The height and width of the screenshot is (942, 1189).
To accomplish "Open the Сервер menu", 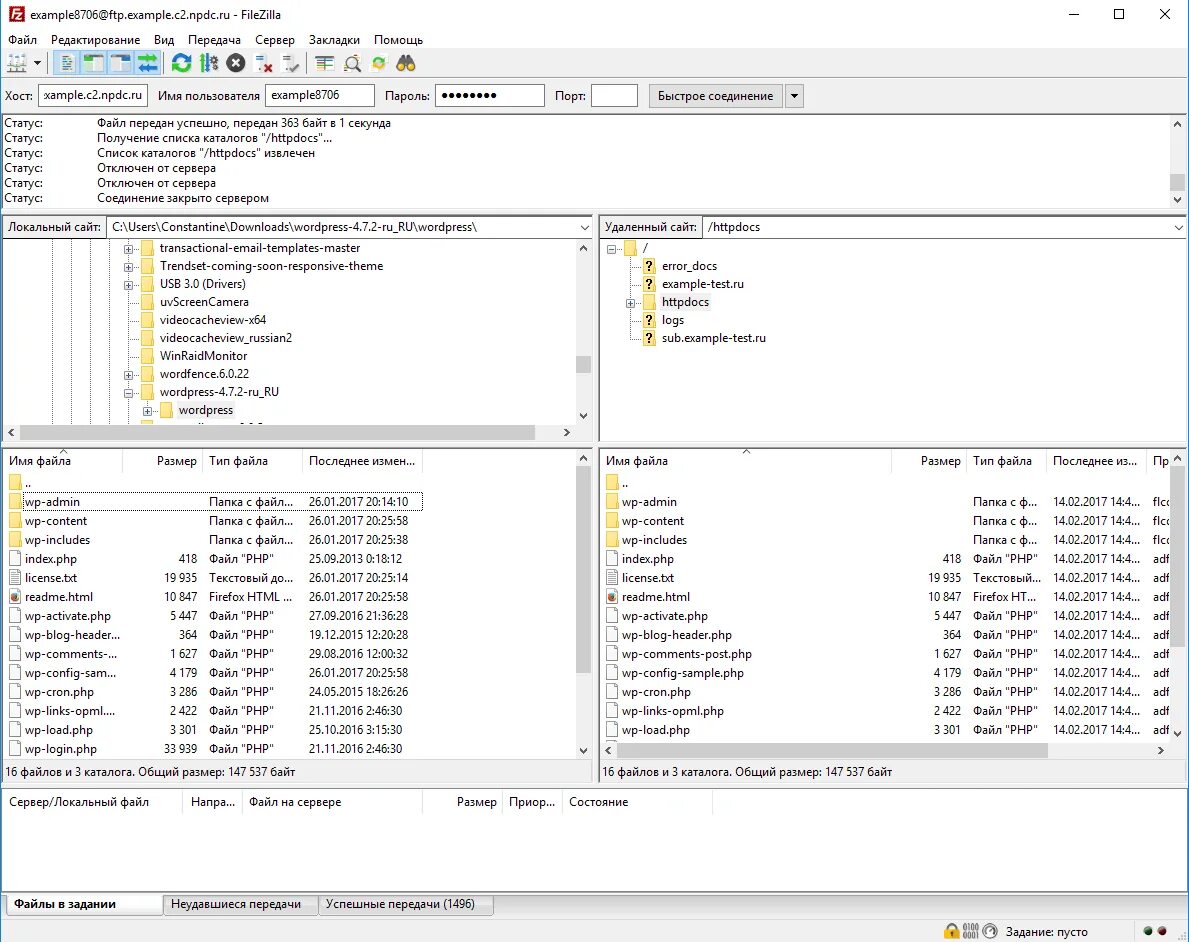I will point(275,39).
